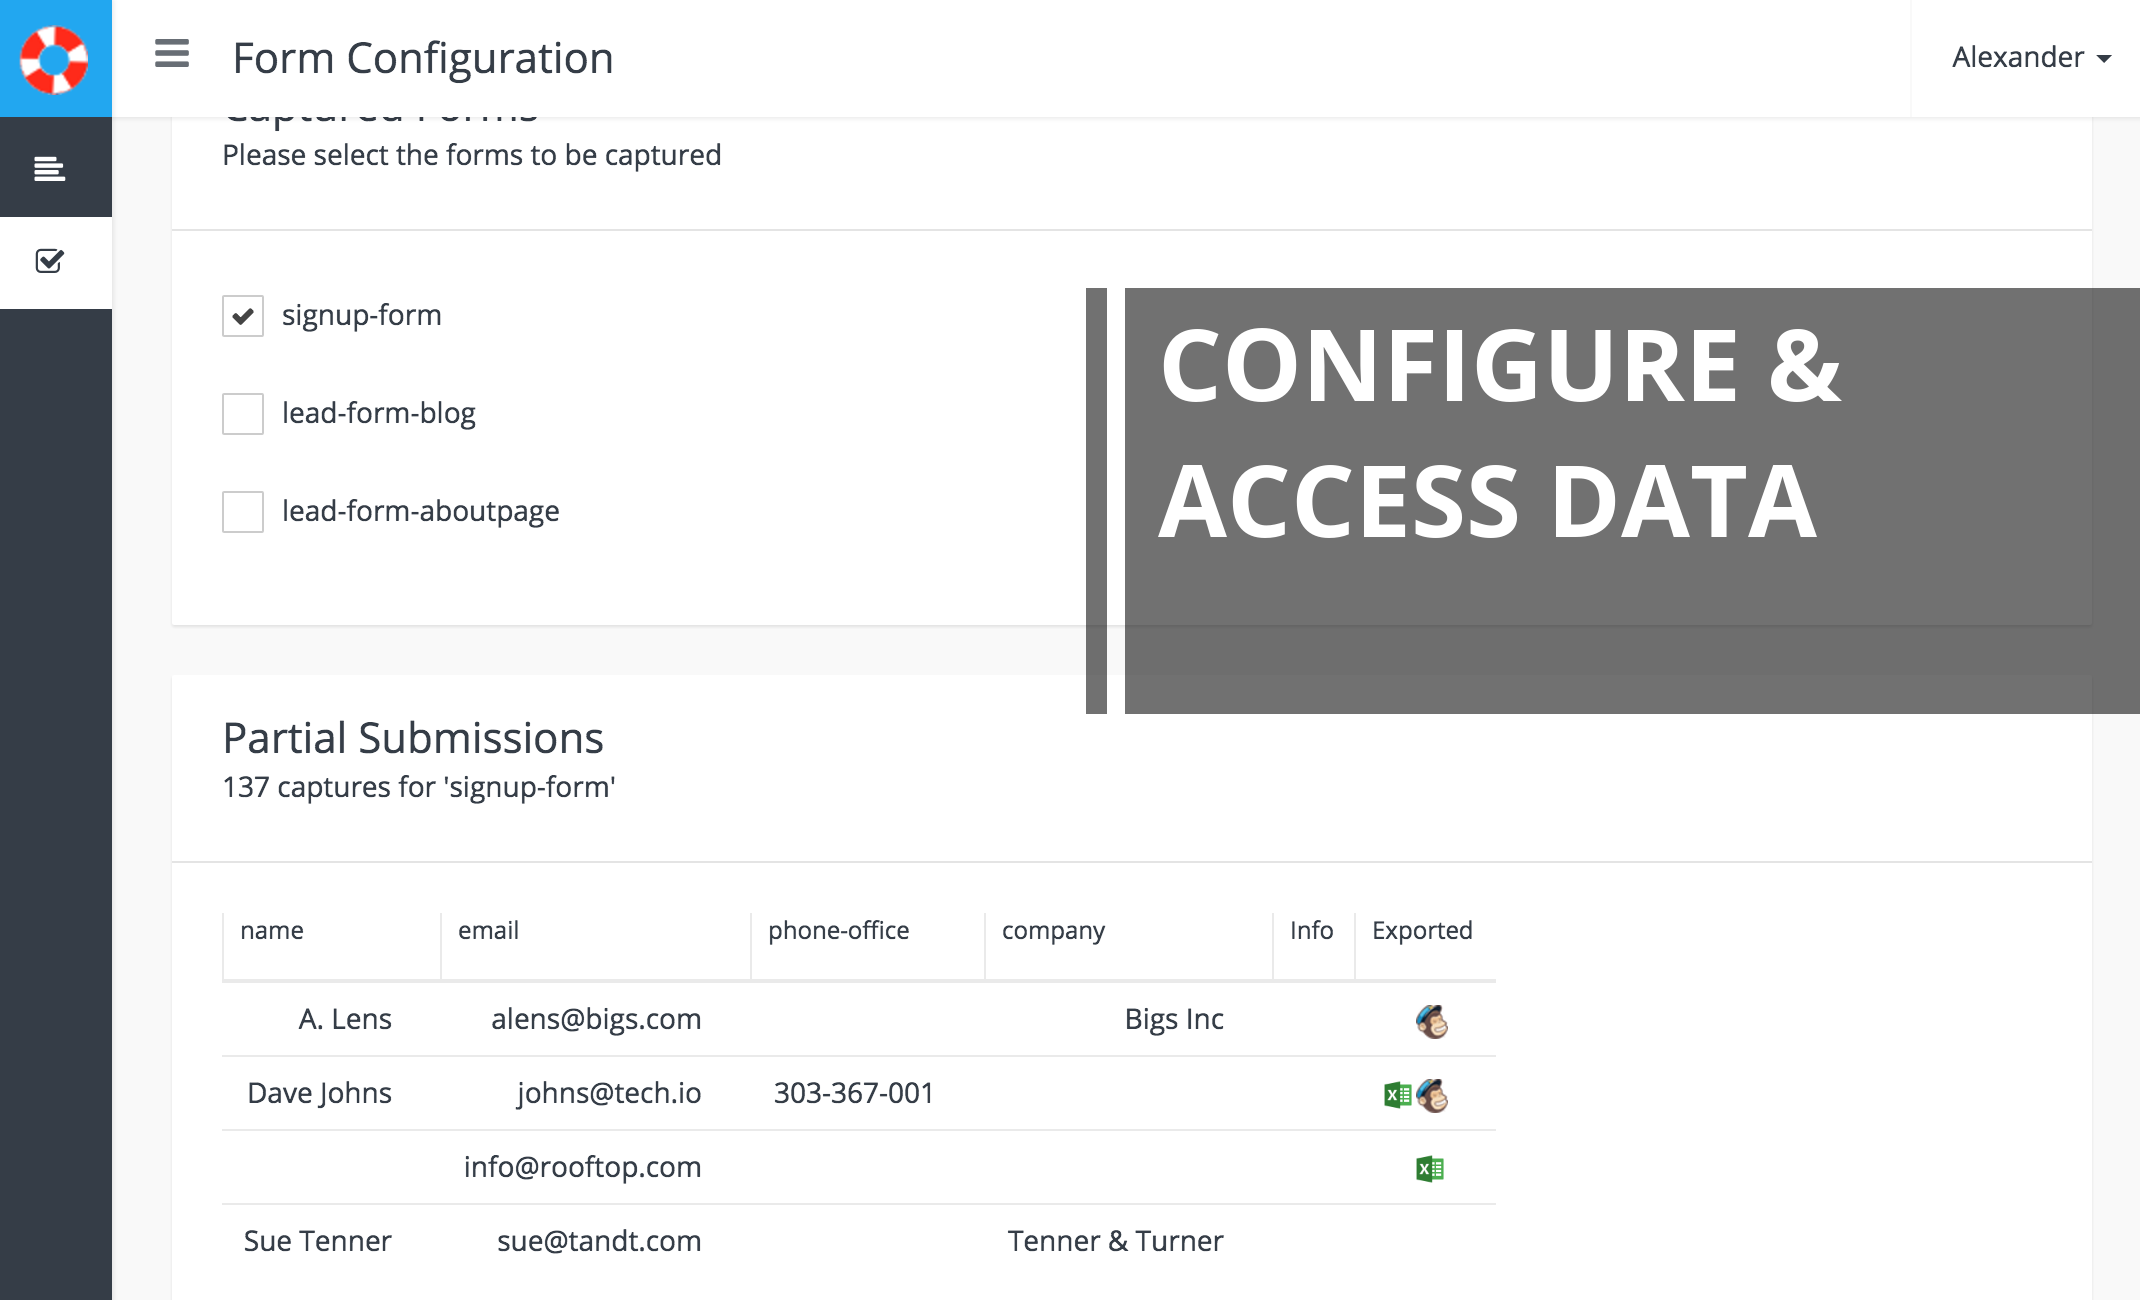Uncheck the signup-form checkbox
This screenshot has width=2140, height=1300.
pyautogui.click(x=243, y=316)
